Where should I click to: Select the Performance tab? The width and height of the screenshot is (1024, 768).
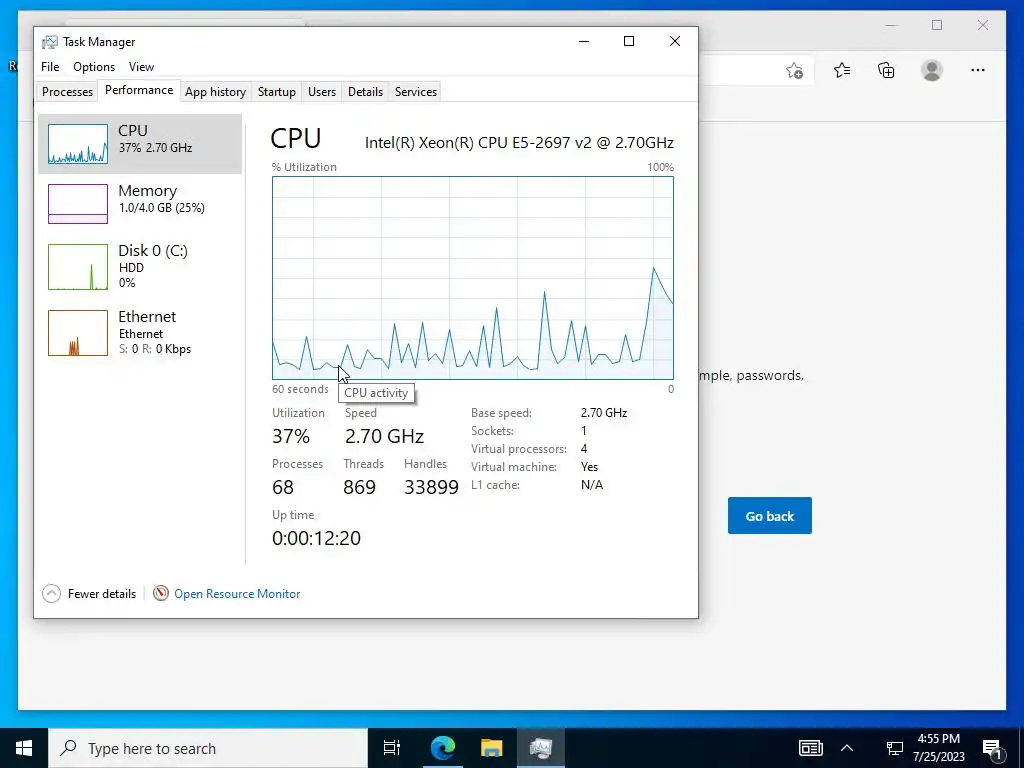click(x=139, y=90)
